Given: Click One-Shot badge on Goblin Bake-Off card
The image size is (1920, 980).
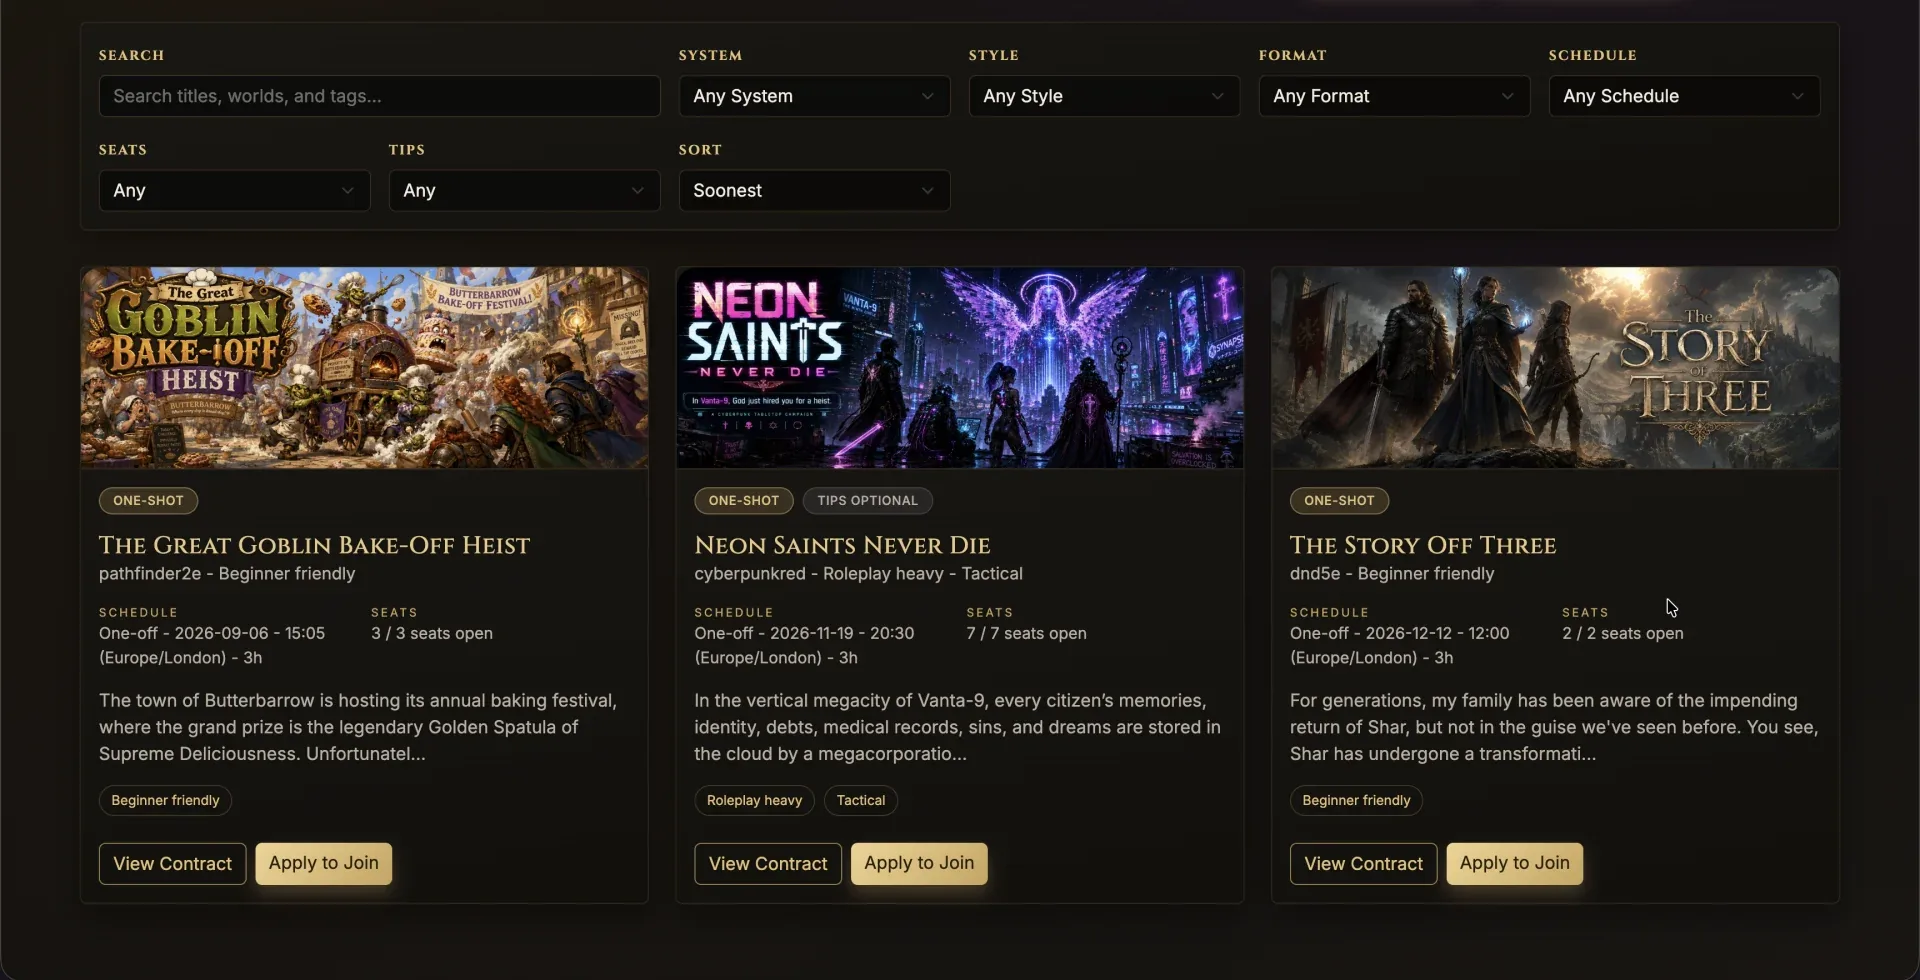Looking at the screenshot, I should pos(148,501).
